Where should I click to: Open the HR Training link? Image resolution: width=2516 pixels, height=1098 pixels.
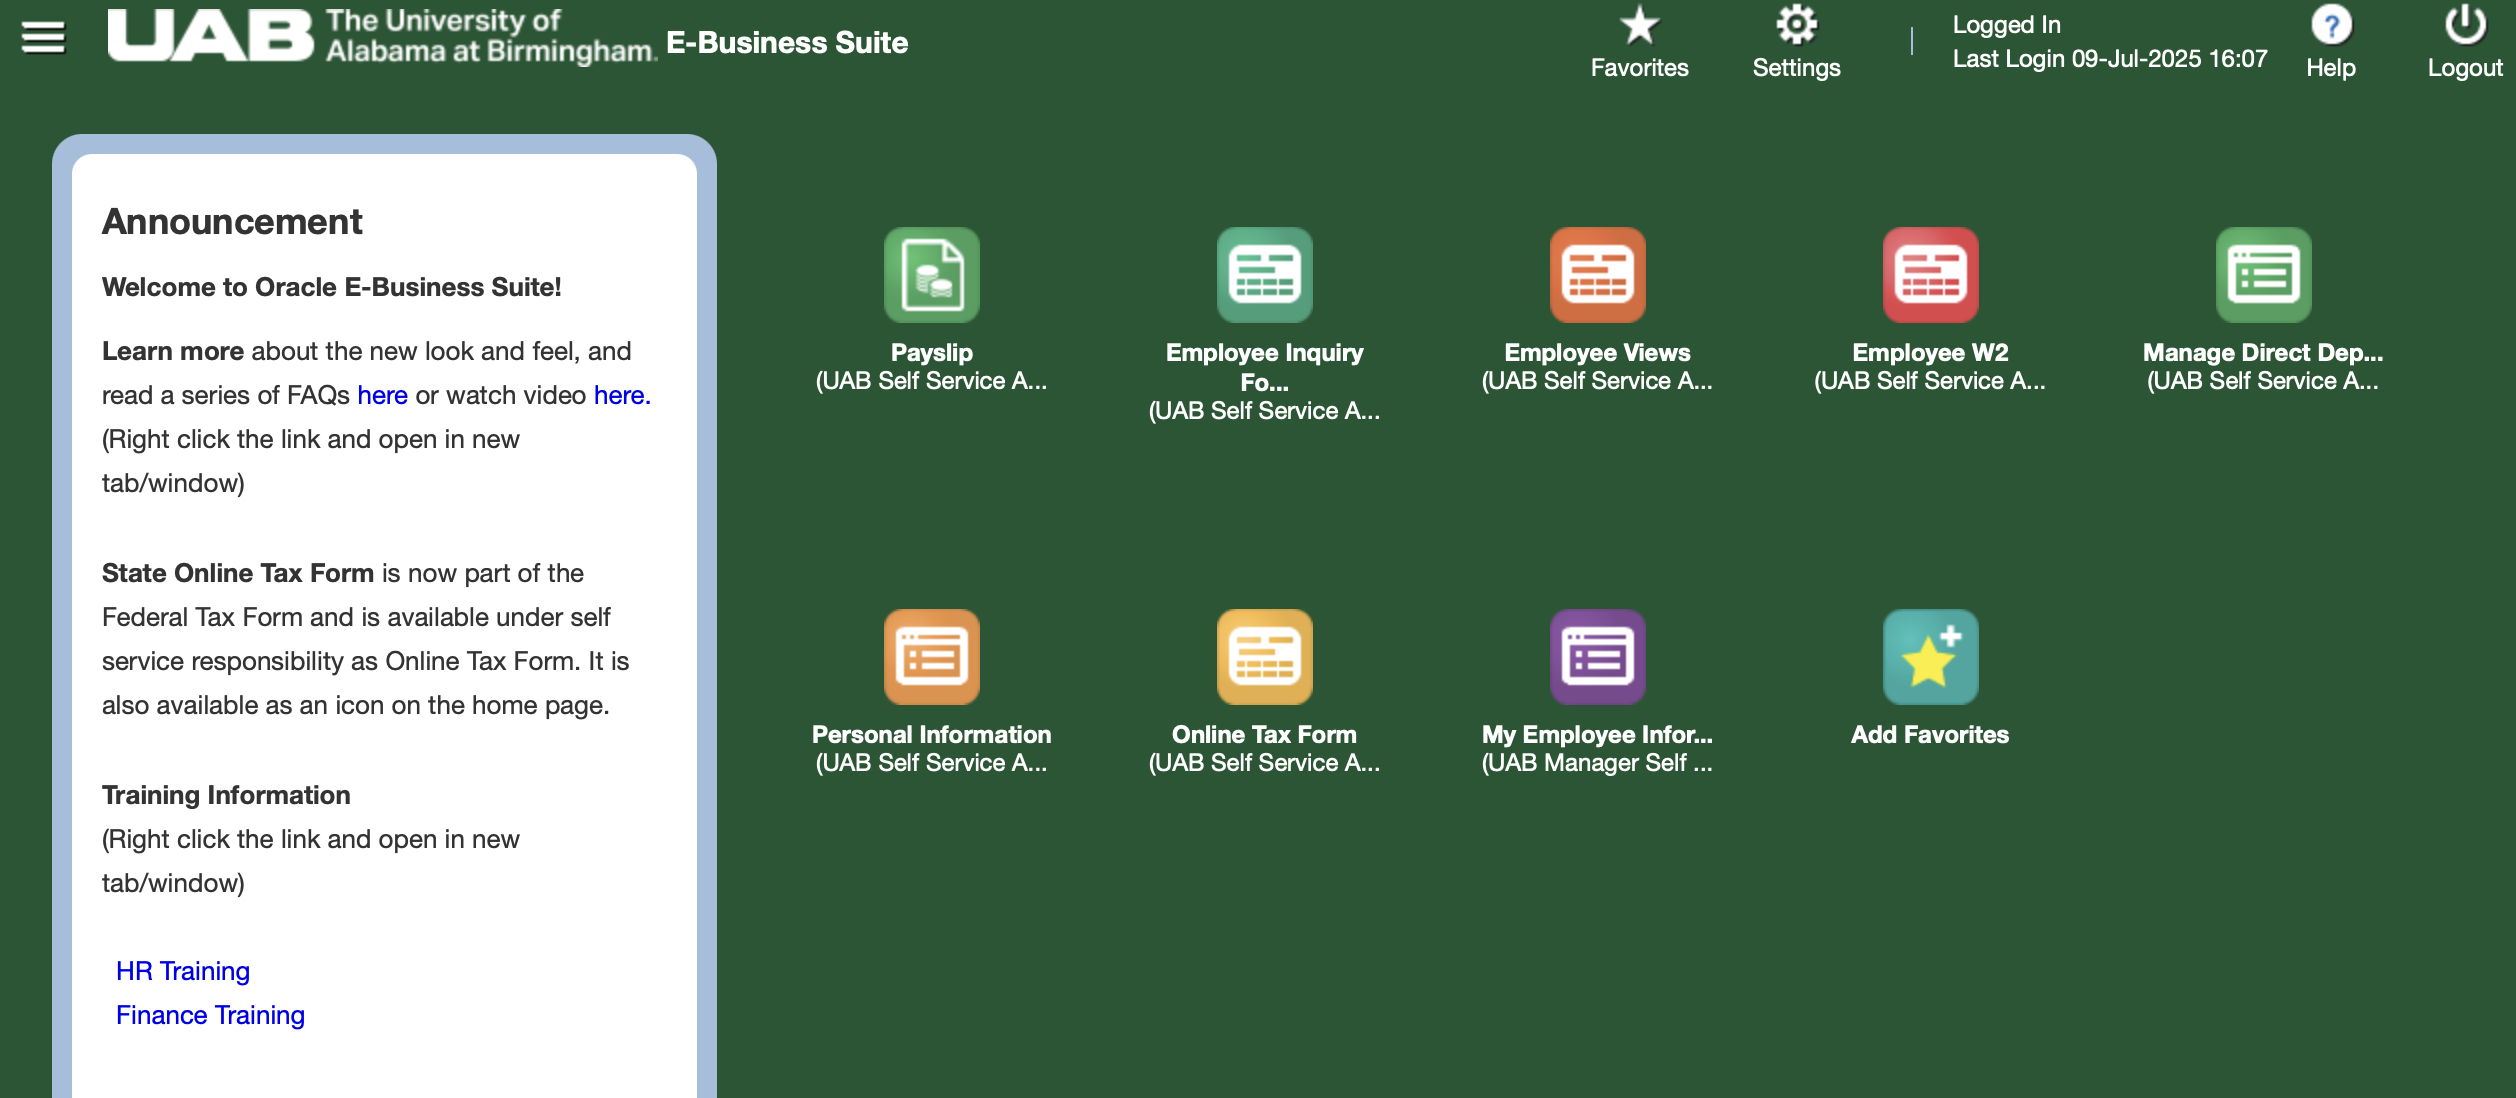point(183,971)
